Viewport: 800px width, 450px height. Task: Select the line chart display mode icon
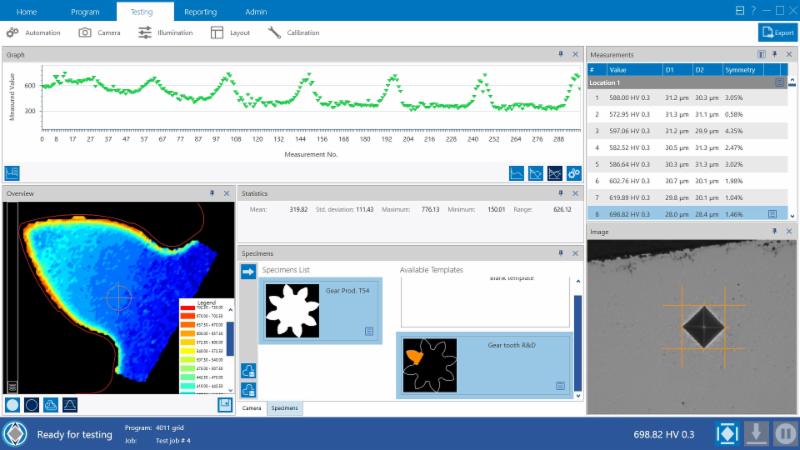click(x=516, y=173)
